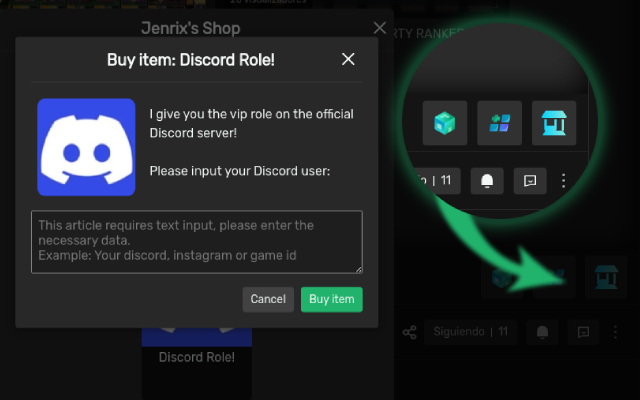
Task: Close the Buy item: Discord Role! dialog
Action: pyautogui.click(x=348, y=59)
